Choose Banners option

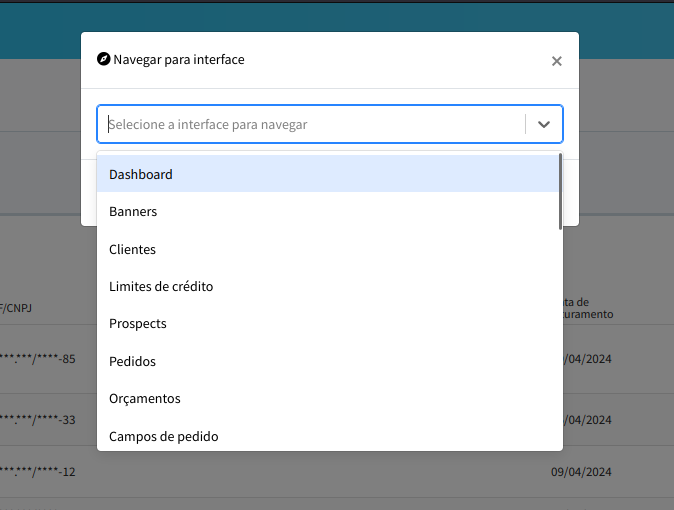click(x=328, y=212)
